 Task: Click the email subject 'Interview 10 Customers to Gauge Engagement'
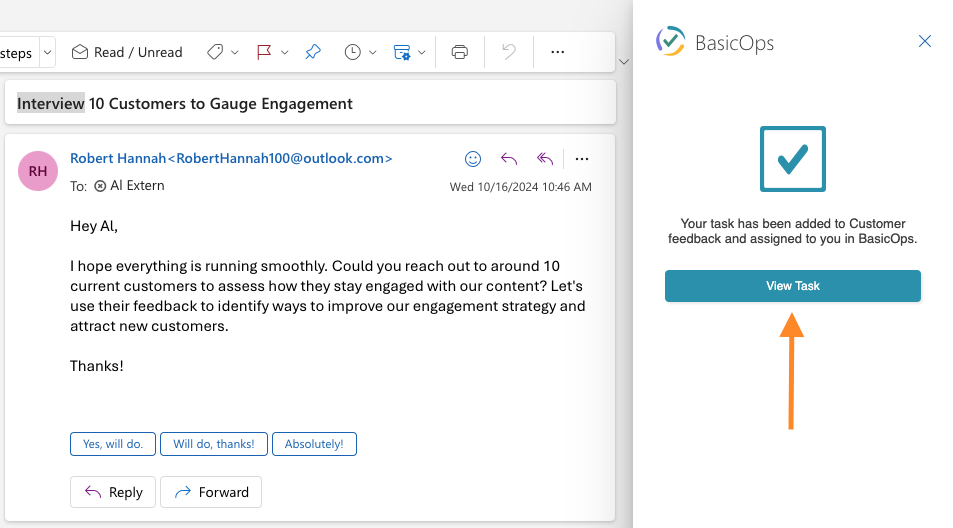(x=185, y=104)
